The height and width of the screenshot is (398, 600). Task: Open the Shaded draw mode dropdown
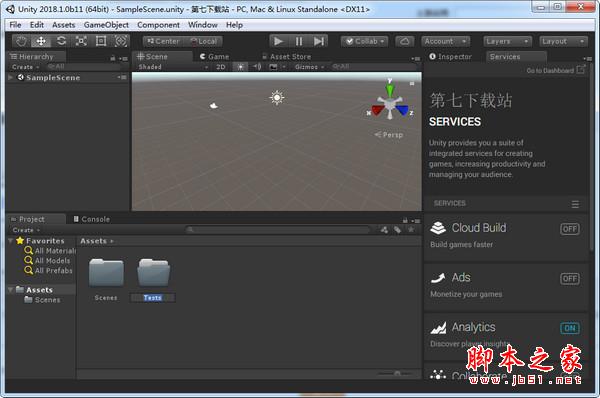coord(173,67)
